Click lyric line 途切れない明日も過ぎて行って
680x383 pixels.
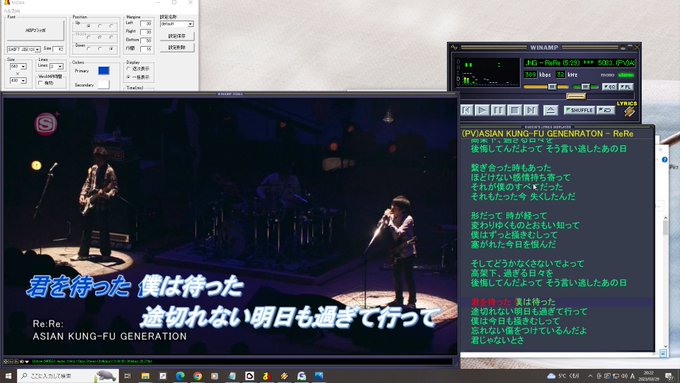click(529, 311)
